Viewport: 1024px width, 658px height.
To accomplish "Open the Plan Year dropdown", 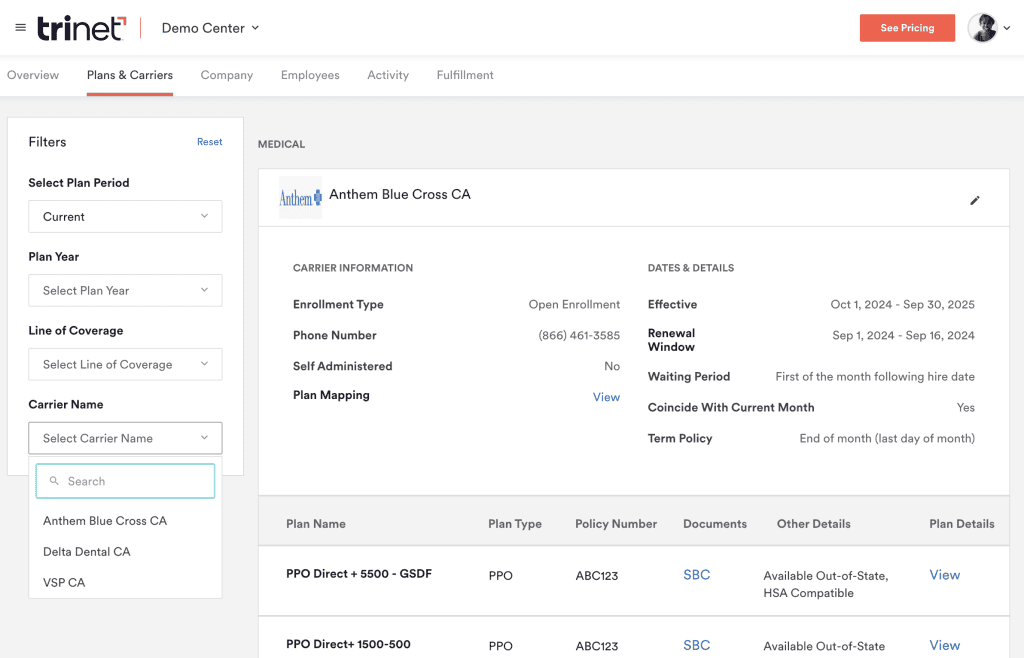I will 125,290.
